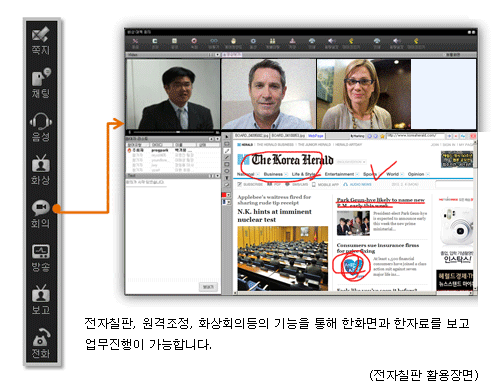Start 음성 voice call via headset icon

point(41,127)
